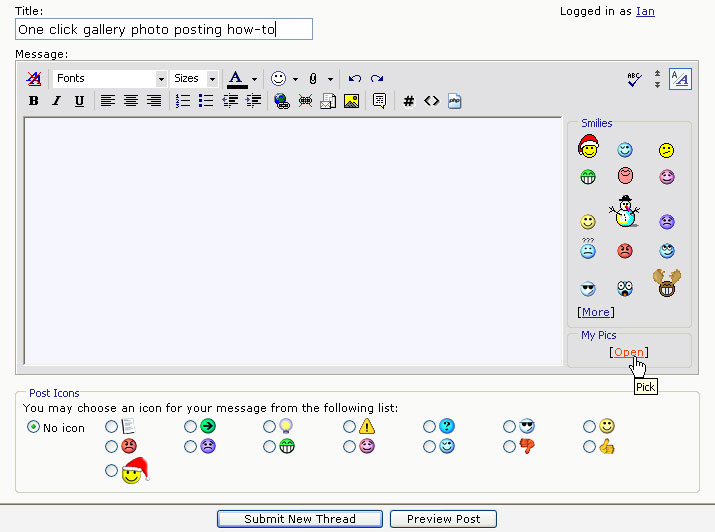Image resolution: width=715 pixels, height=532 pixels.
Task: Toggle bold formatting in the editor toolbar
Action: 33,101
